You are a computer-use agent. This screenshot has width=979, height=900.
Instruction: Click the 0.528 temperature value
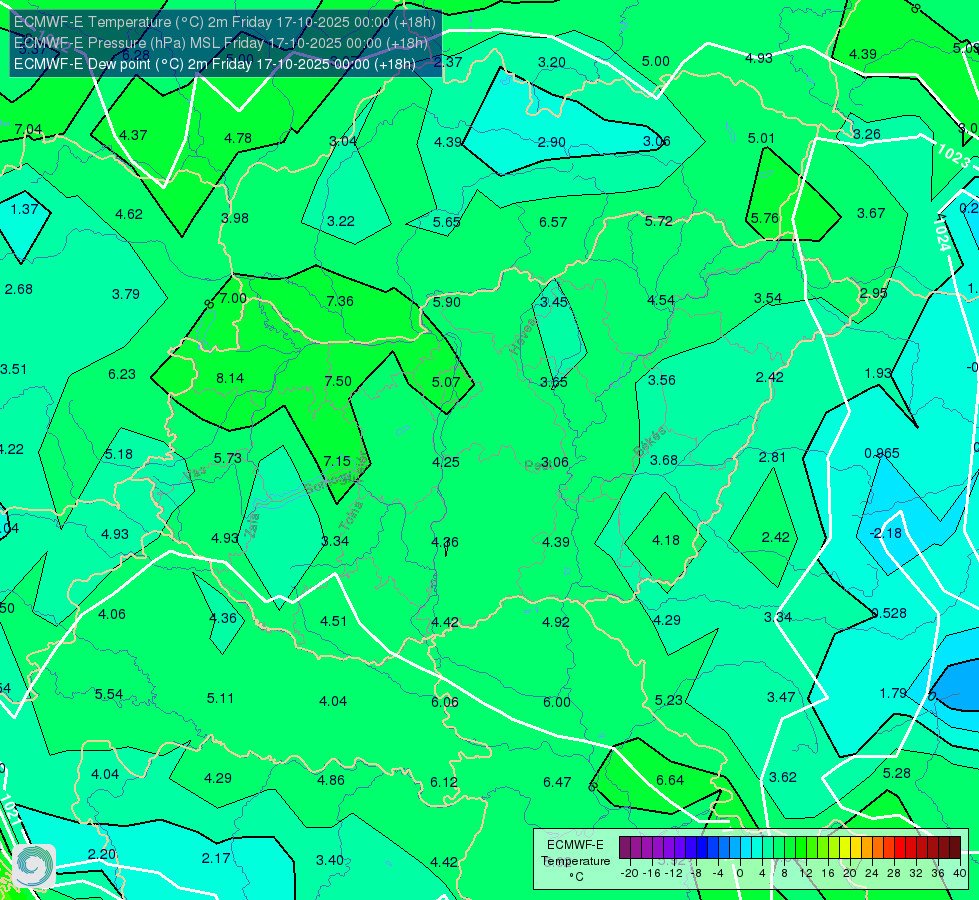click(x=889, y=613)
